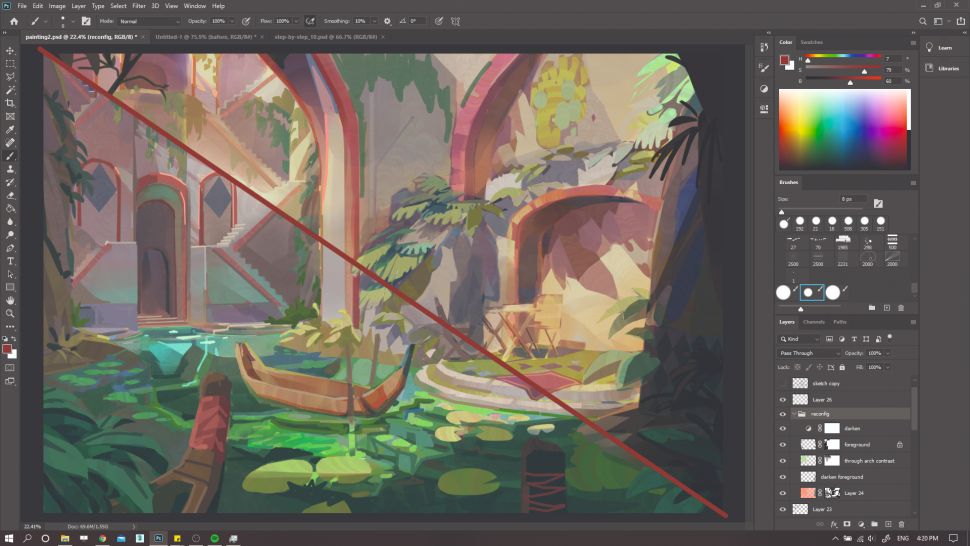Image resolution: width=970 pixels, height=546 pixels.
Task: Collapse the reconfig layer group
Action: point(793,413)
